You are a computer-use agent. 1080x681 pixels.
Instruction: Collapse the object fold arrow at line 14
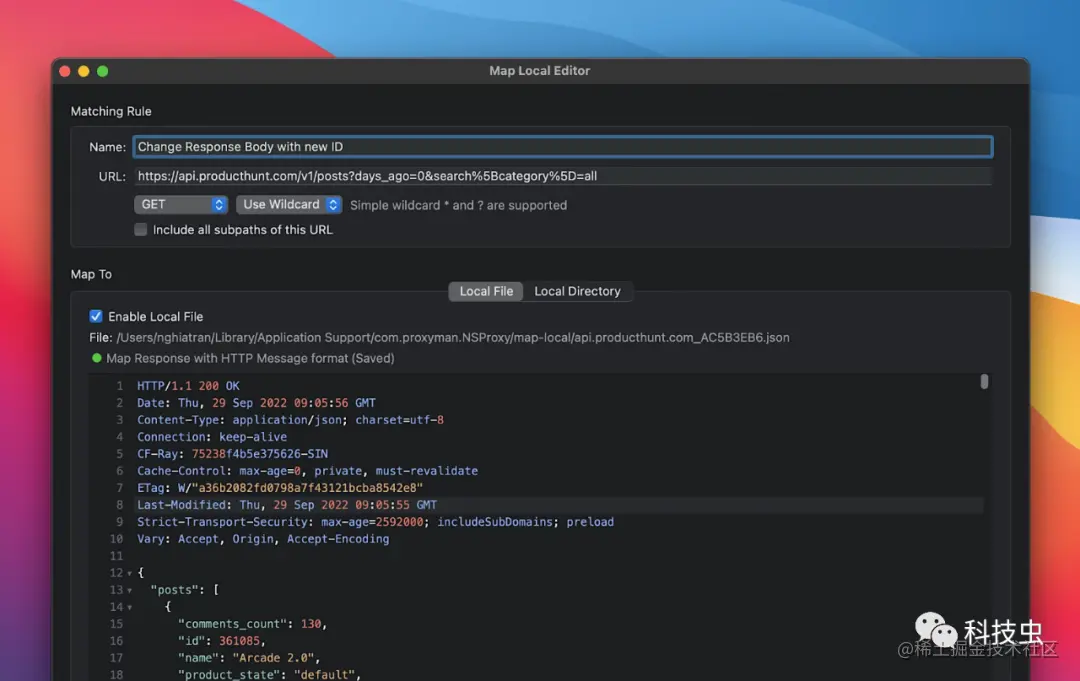click(129, 607)
